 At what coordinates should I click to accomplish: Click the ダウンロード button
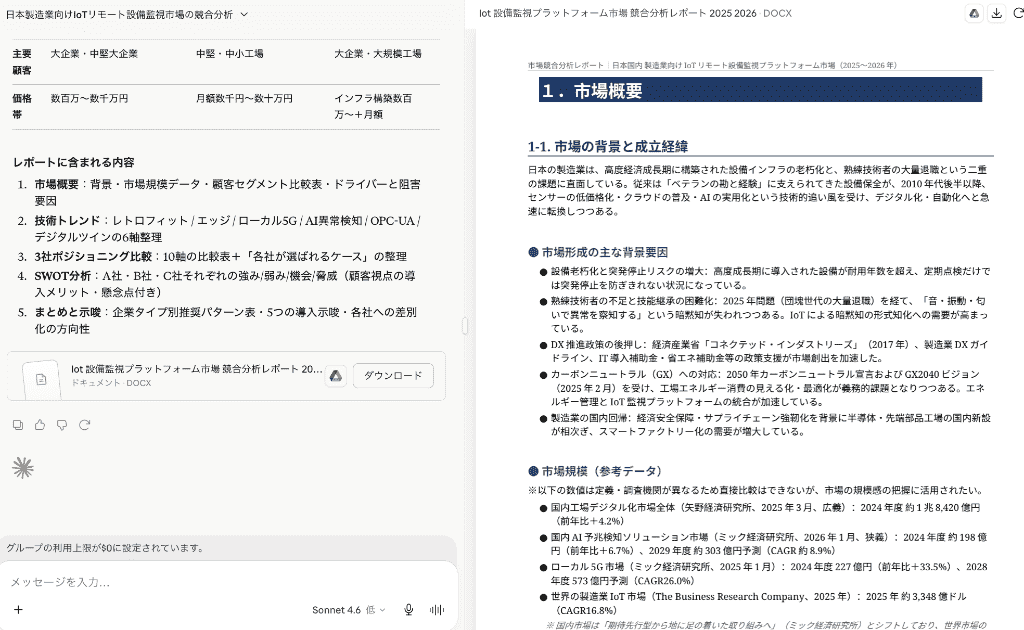pyautogui.click(x=393, y=375)
